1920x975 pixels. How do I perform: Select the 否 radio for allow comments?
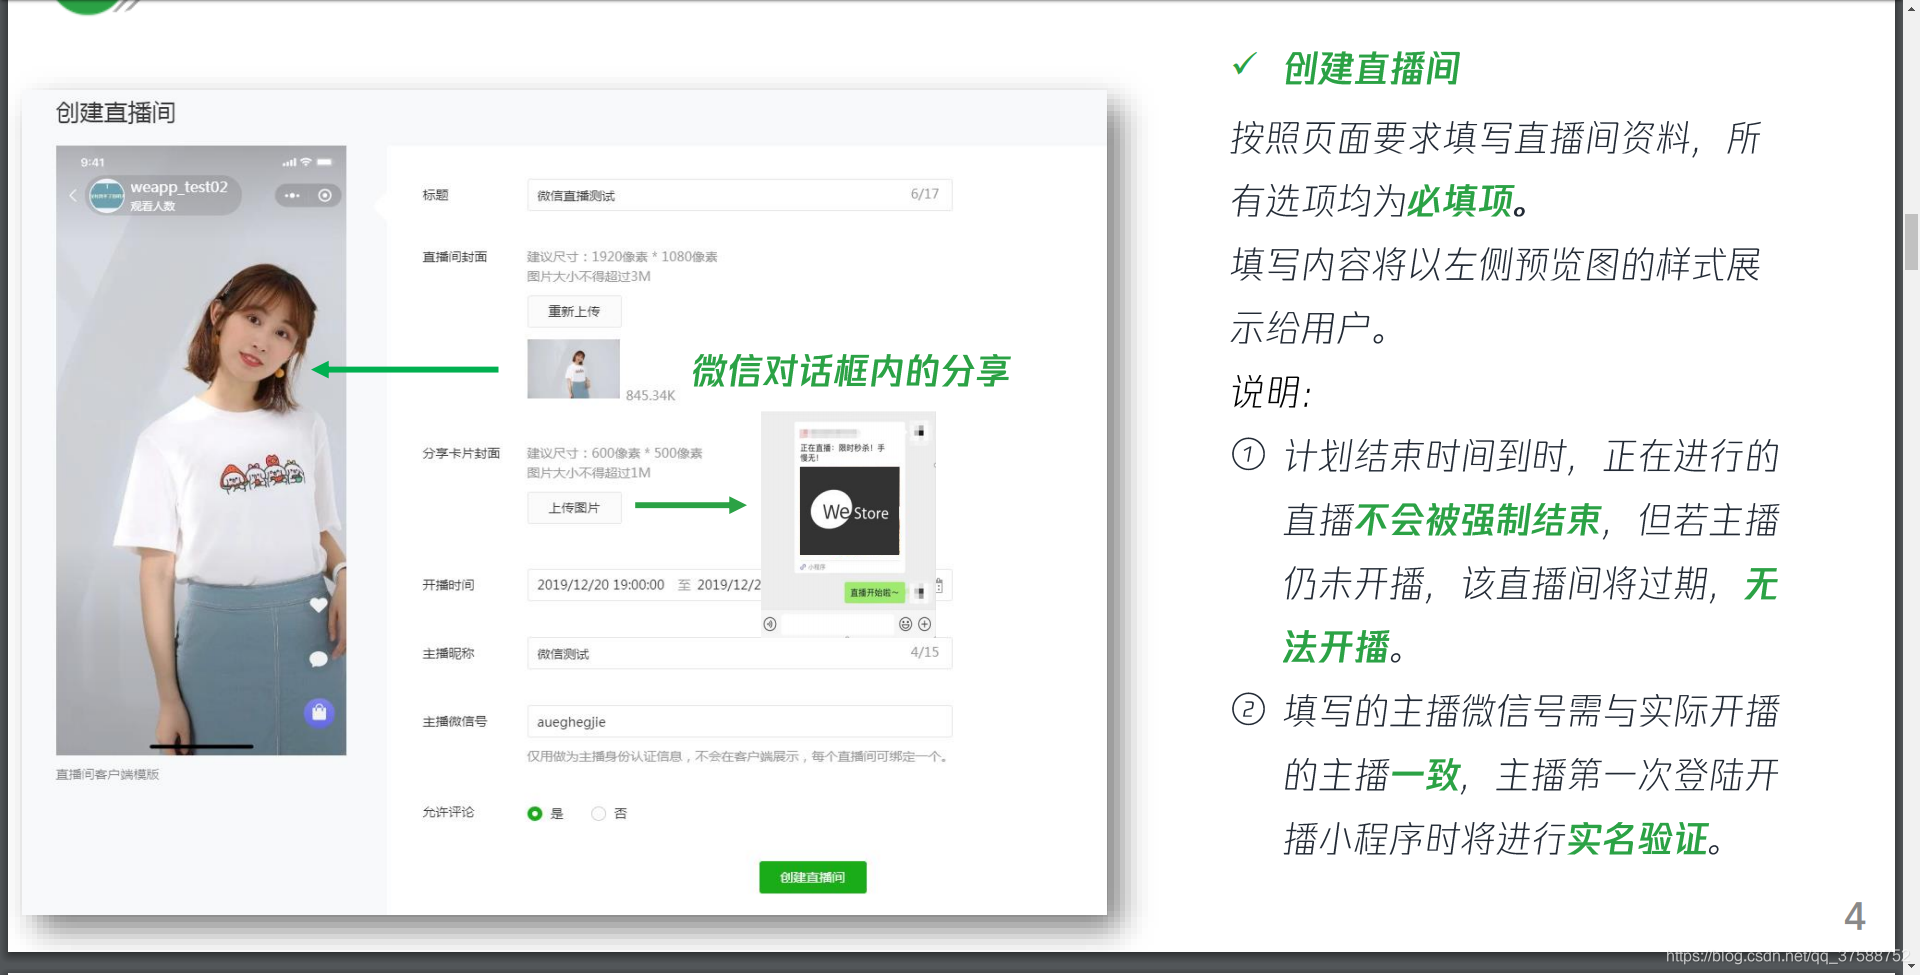pos(598,813)
